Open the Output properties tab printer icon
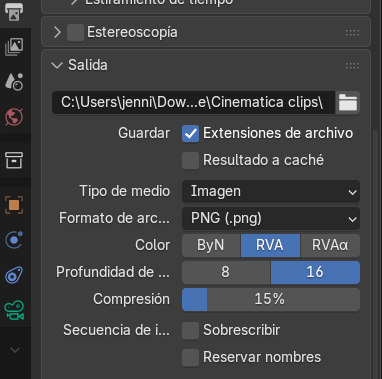 [x=14, y=12]
